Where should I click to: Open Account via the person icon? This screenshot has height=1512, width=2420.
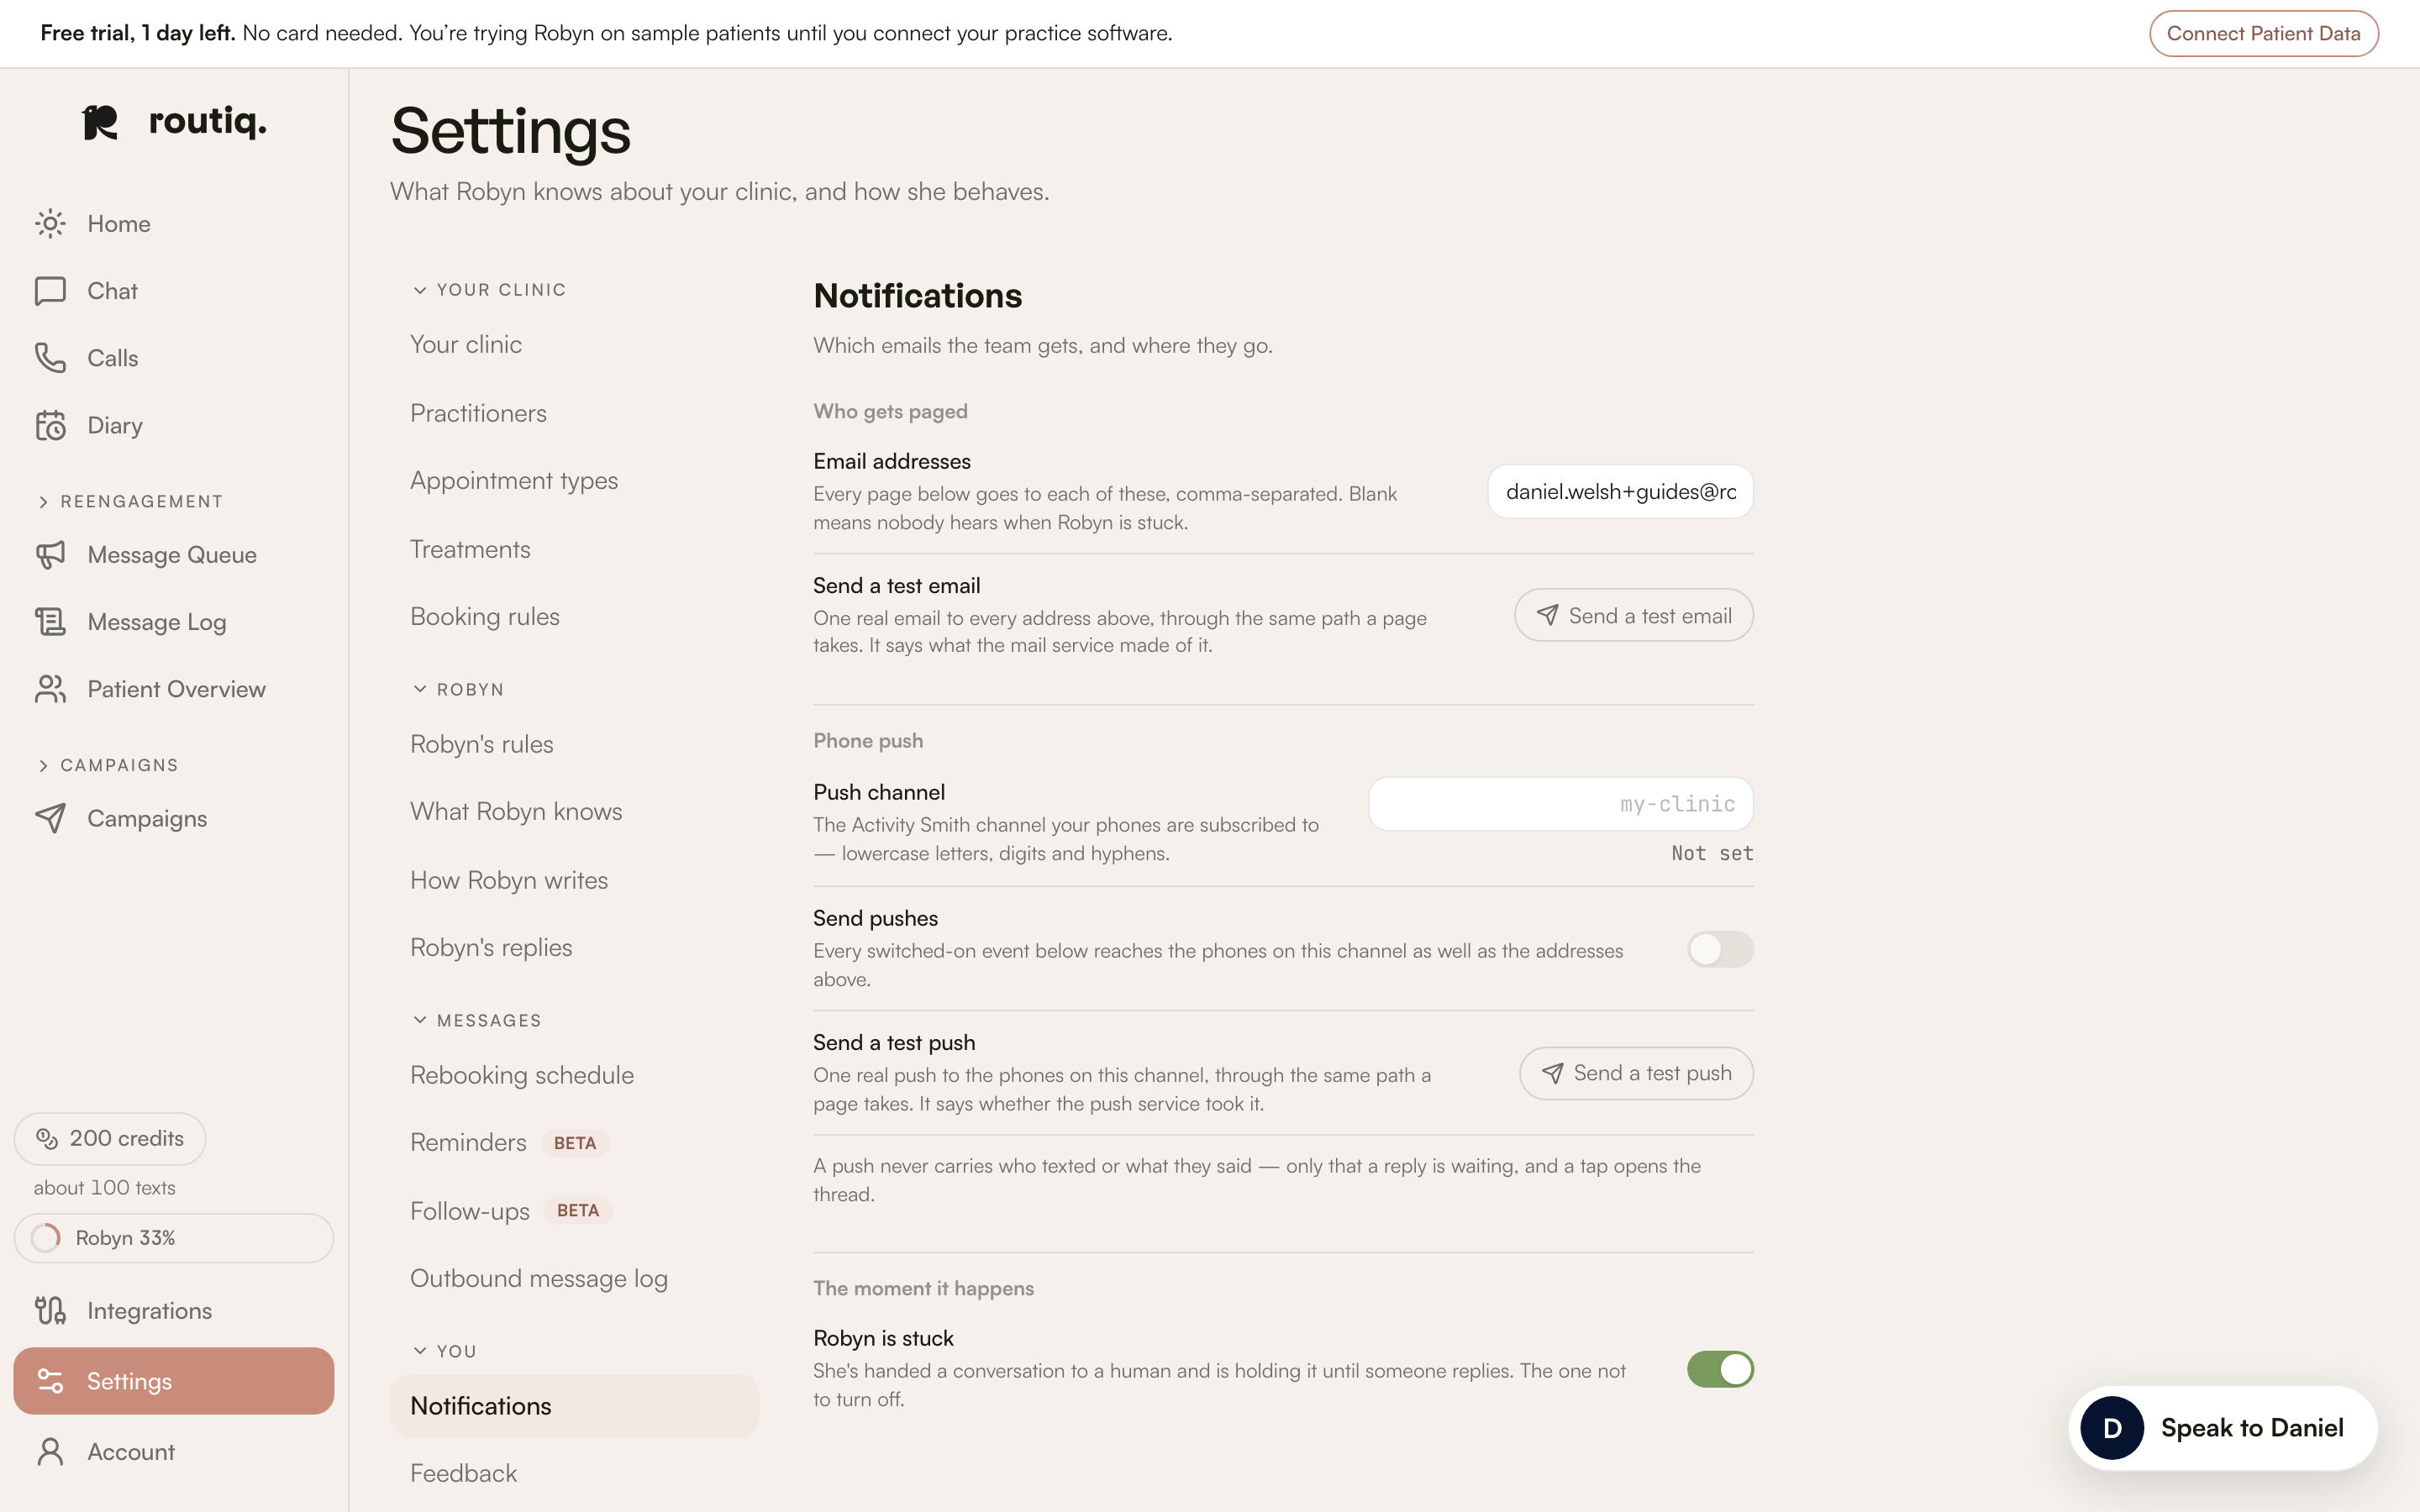[x=50, y=1451]
